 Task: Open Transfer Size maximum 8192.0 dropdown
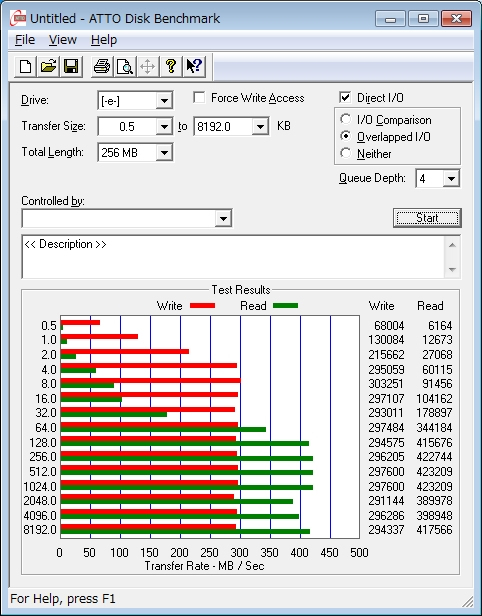coord(260,126)
